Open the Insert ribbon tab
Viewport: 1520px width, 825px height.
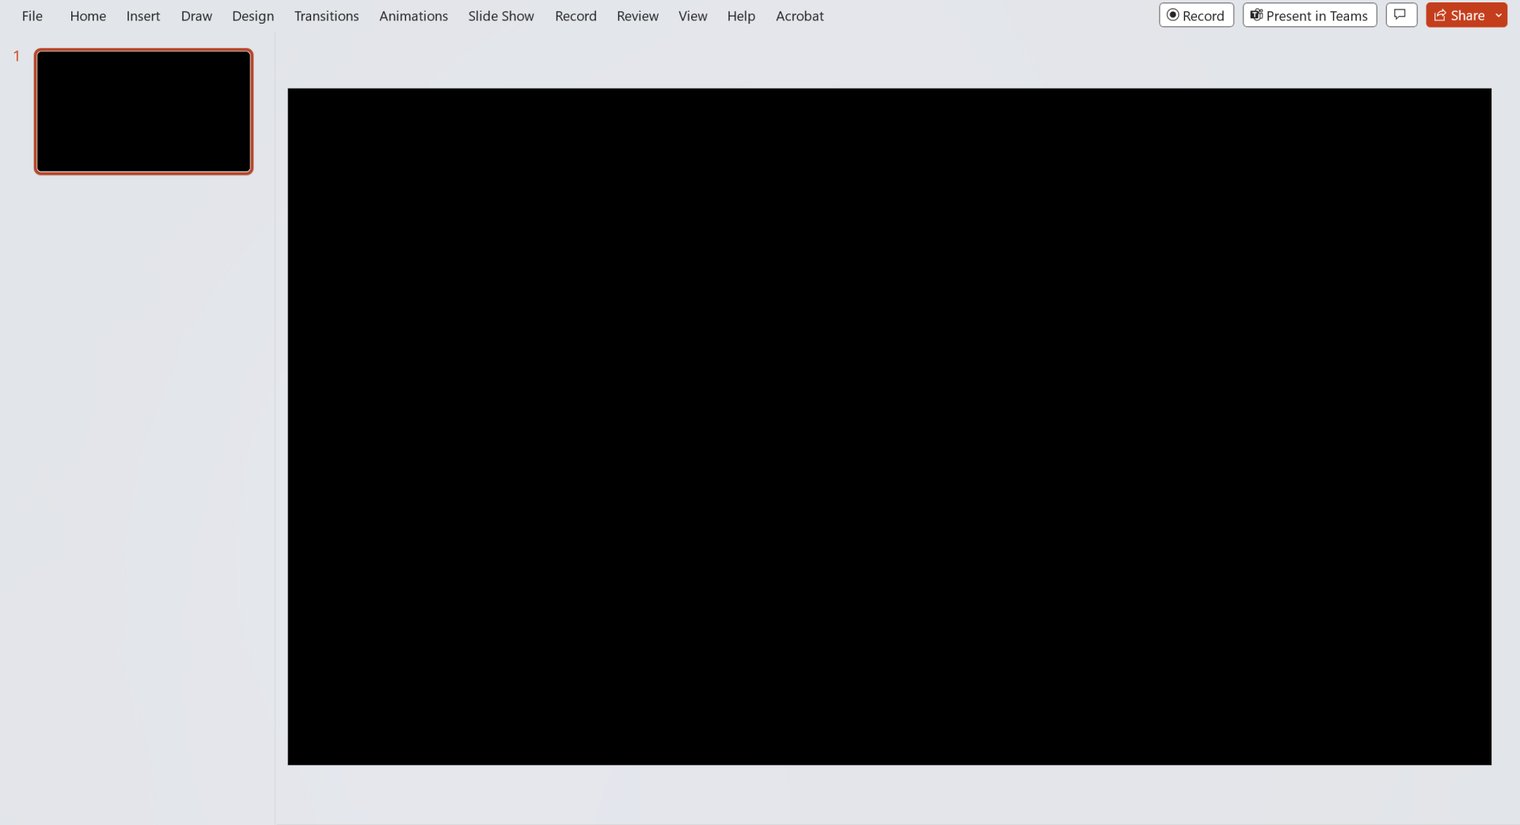(x=143, y=16)
